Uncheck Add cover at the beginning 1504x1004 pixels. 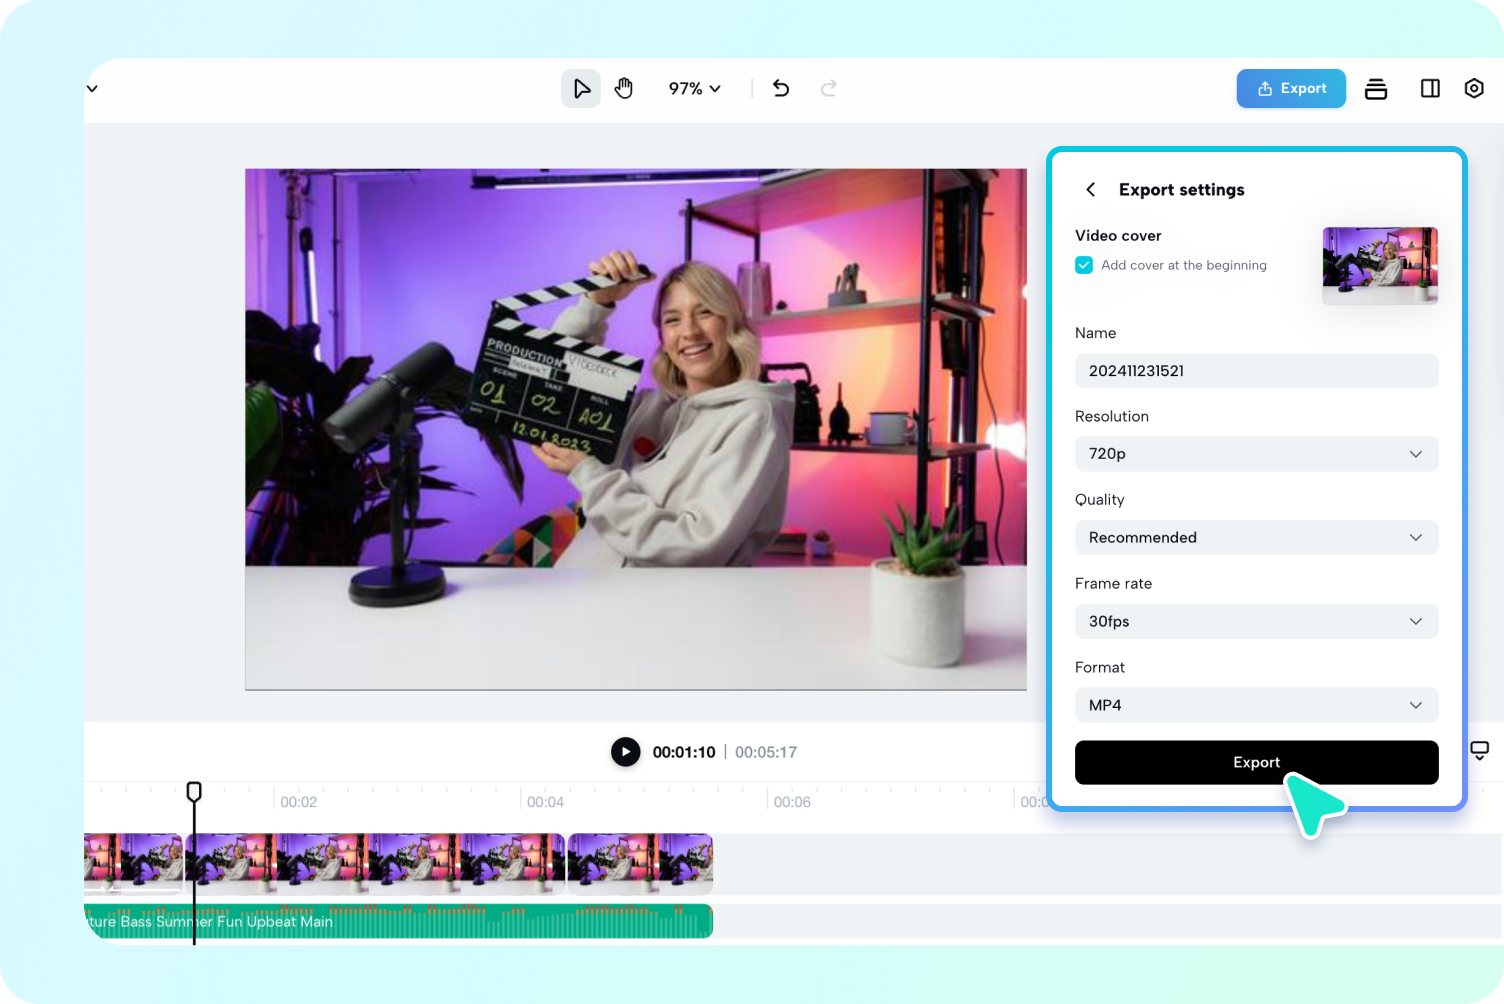tap(1084, 265)
